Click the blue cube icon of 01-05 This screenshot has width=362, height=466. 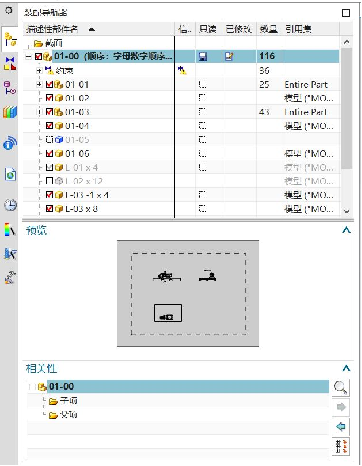[x=59, y=140]
